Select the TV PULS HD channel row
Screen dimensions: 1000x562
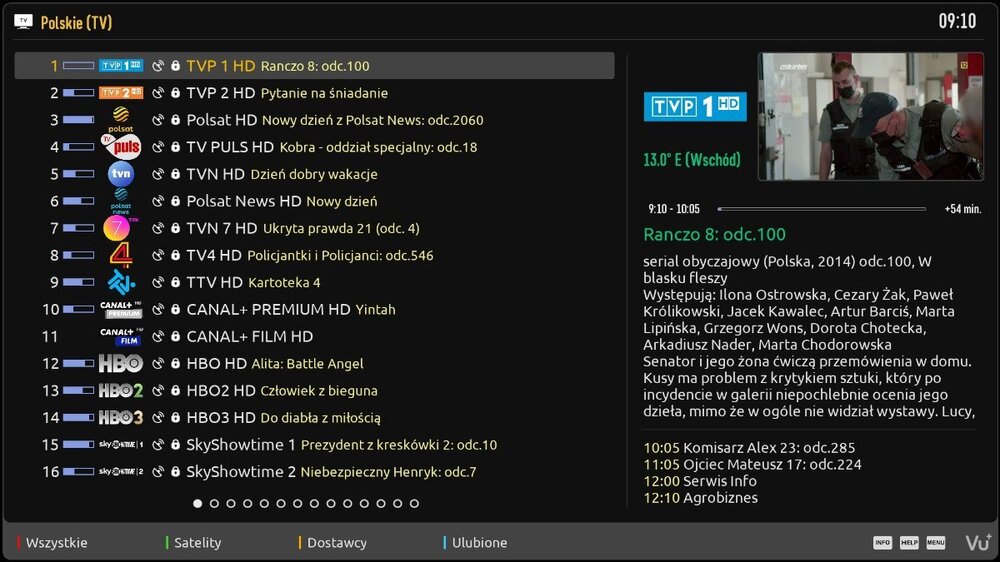pyautogui.click(x=314, y=147)
